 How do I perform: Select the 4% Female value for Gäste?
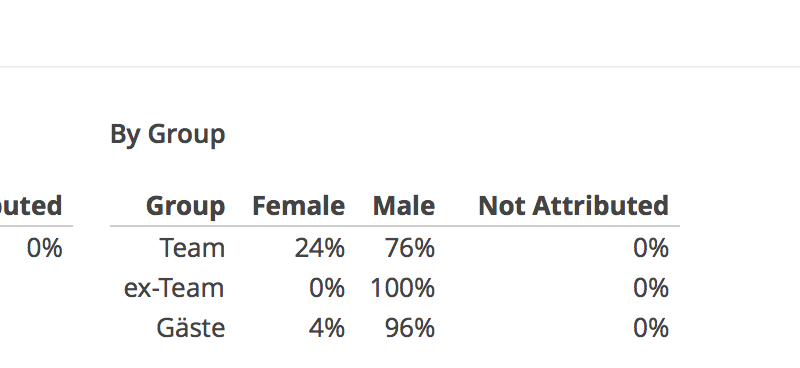pyautogui.click(x=327, y=328)
